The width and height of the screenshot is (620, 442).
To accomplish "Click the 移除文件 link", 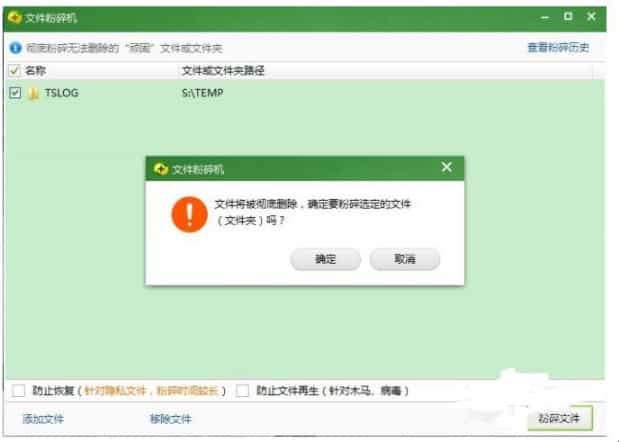I will click(170, 419).
